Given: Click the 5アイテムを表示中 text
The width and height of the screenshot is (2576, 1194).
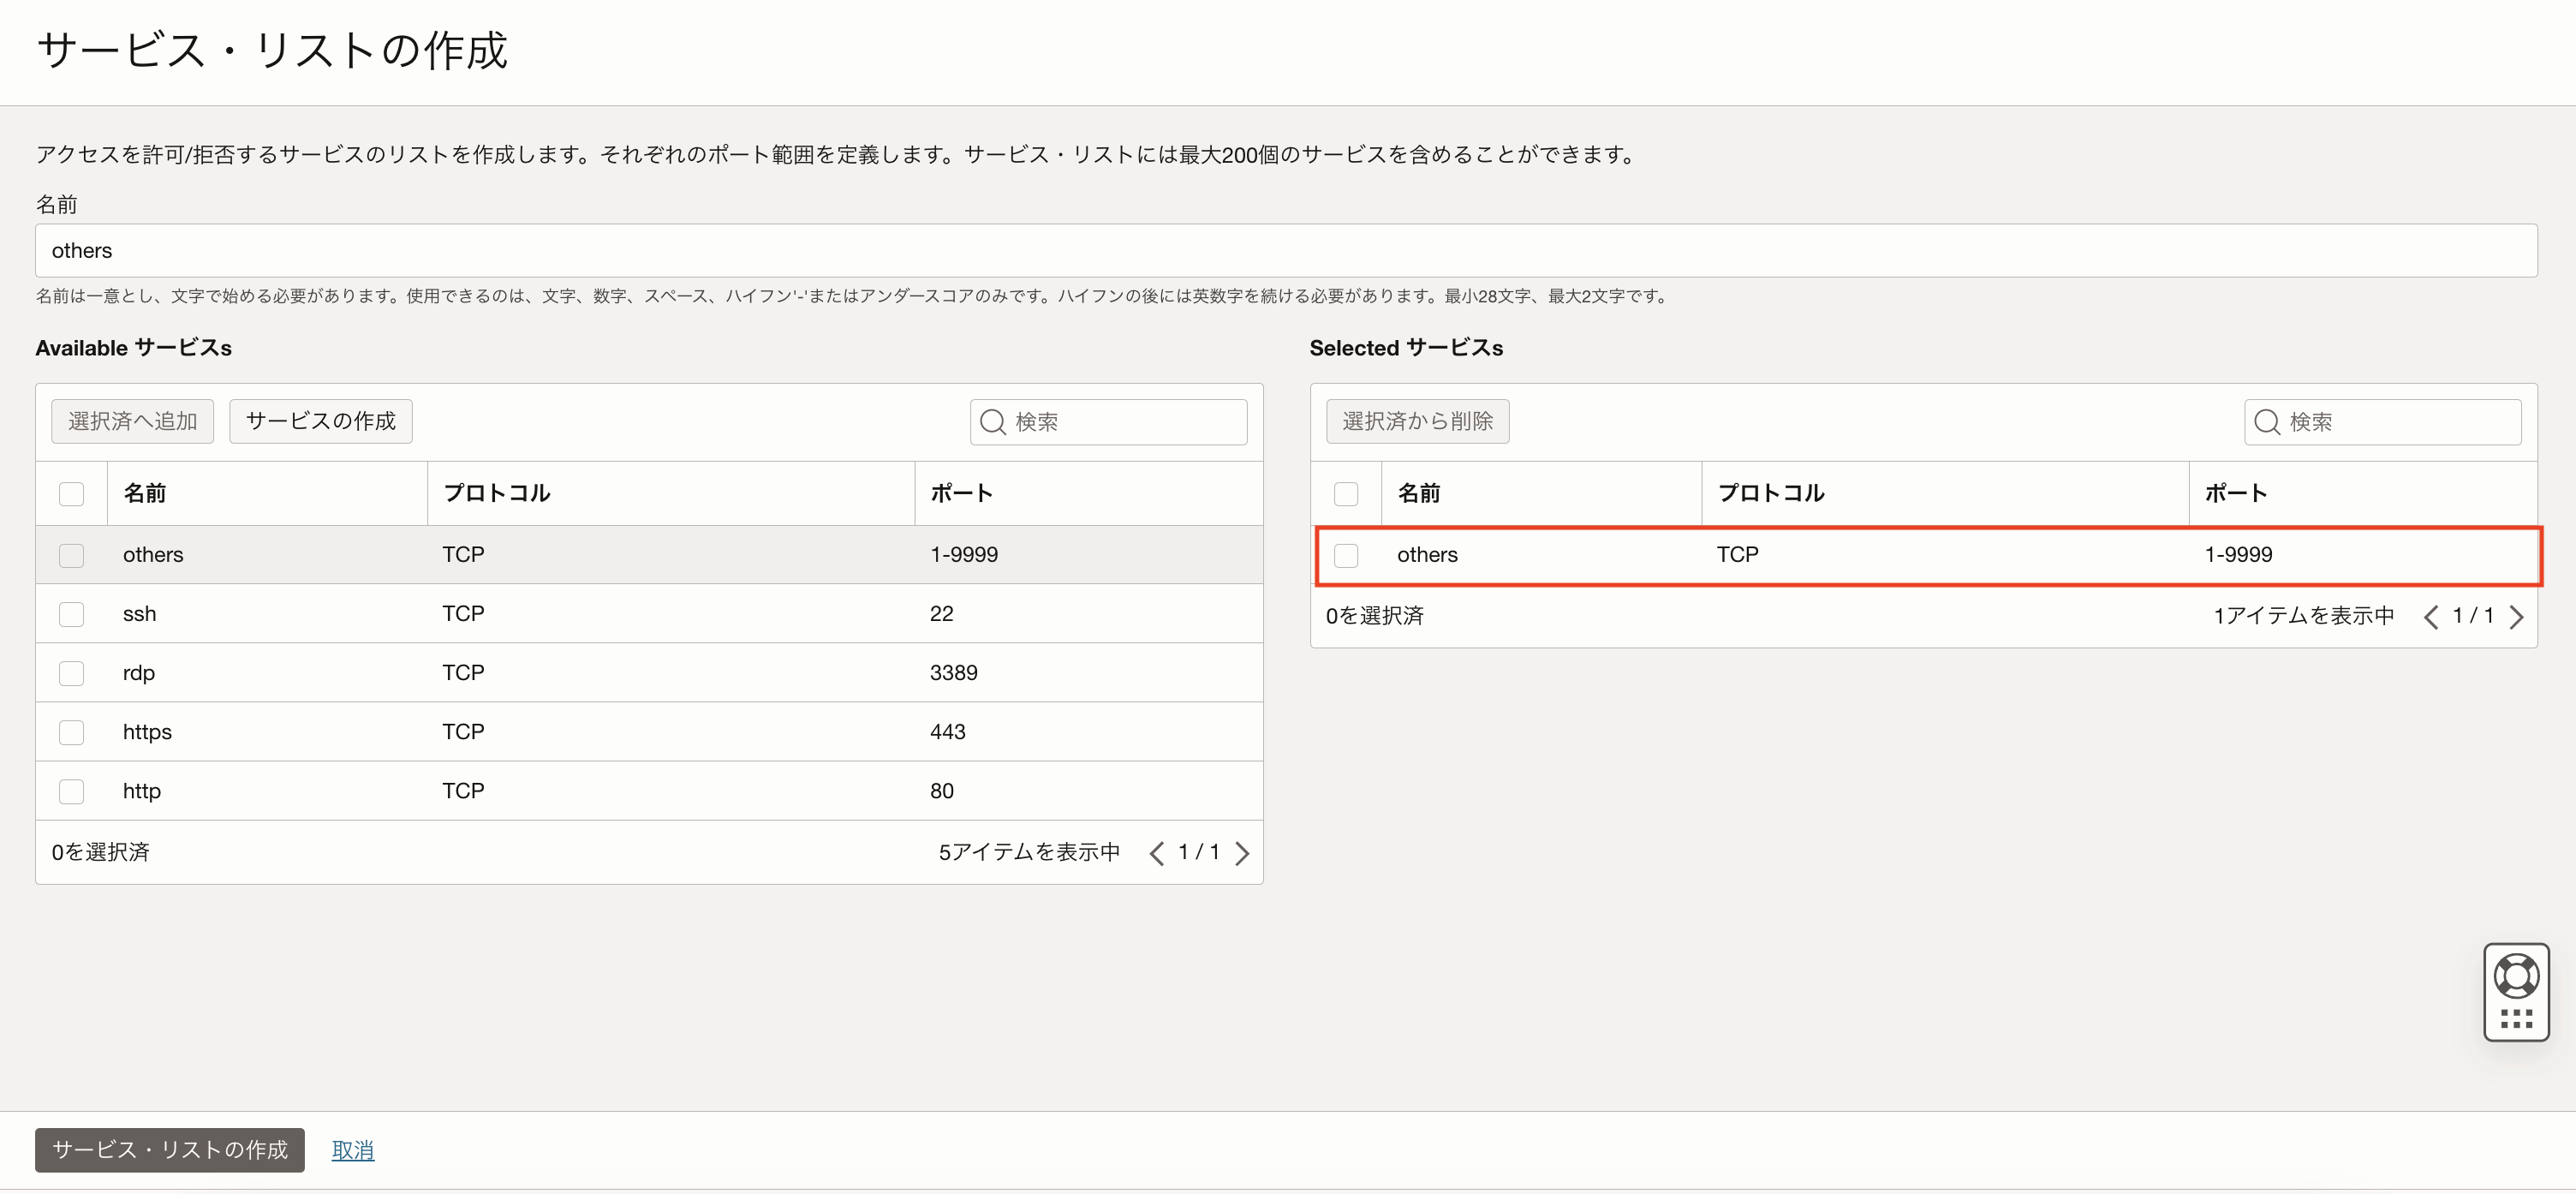Looking at the screenshot, I should [1029, 852].
